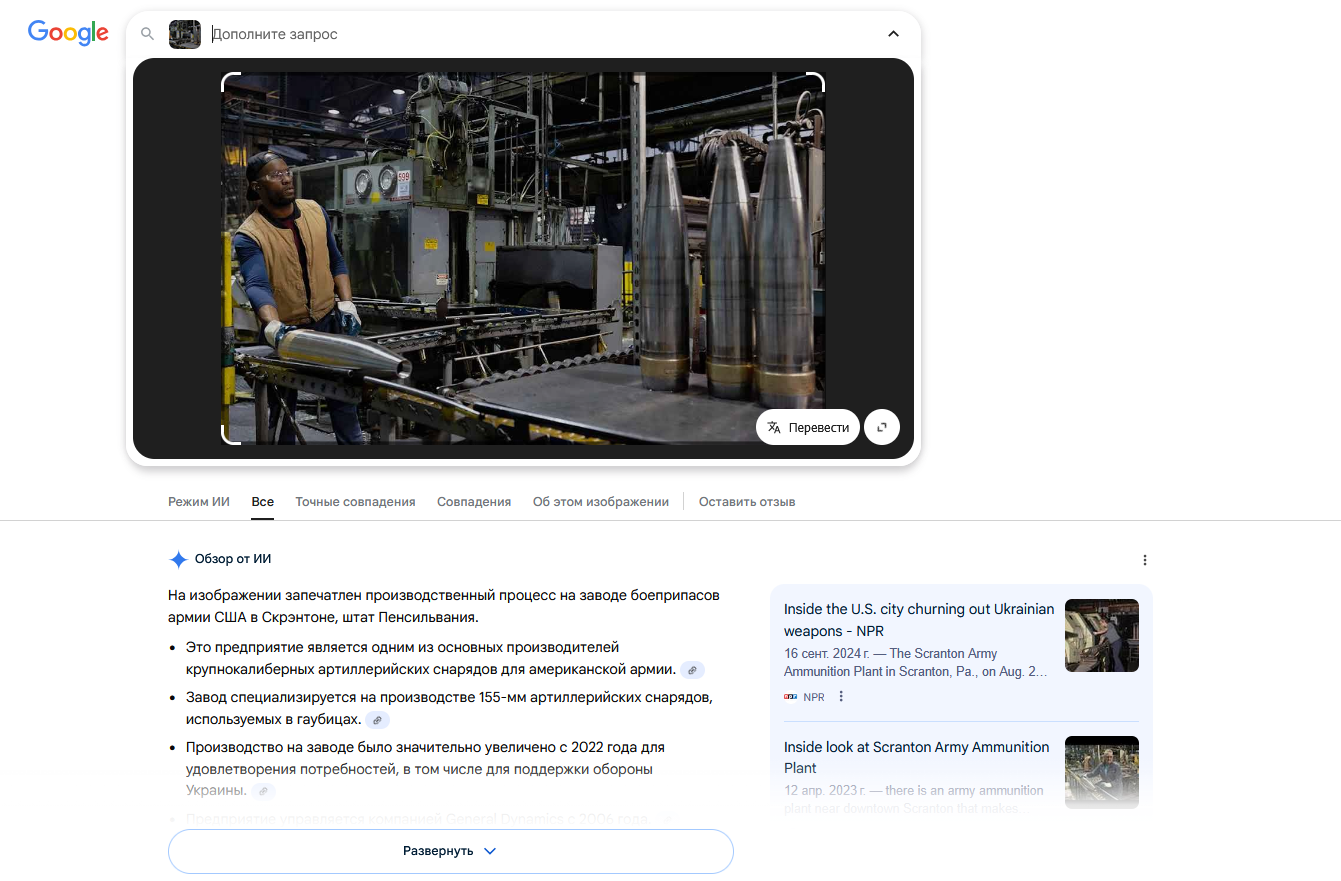Click the magnifier icon in the search bar
1341x881 pixels.
(x=148, y=34)
